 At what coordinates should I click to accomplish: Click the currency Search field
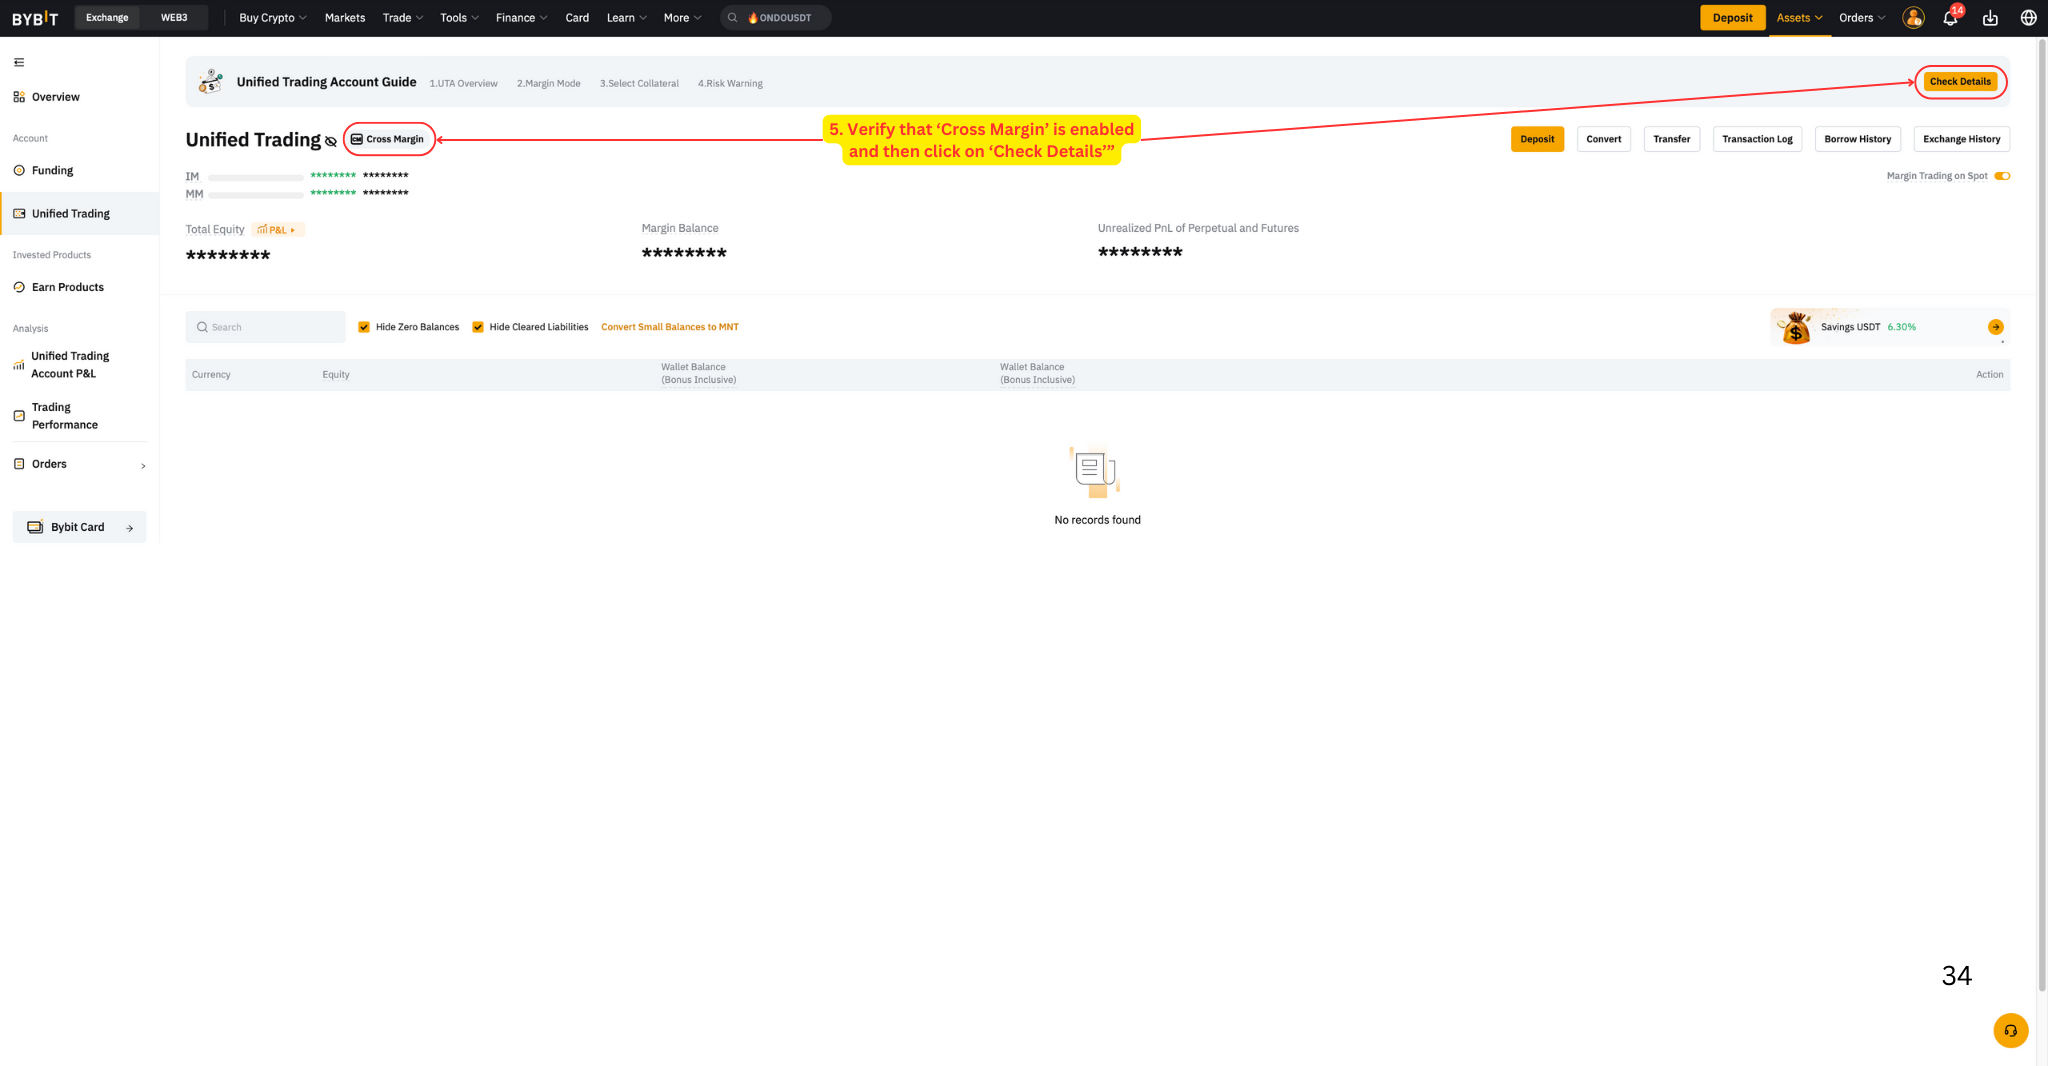pyautogui.click(x=266, y=327)
